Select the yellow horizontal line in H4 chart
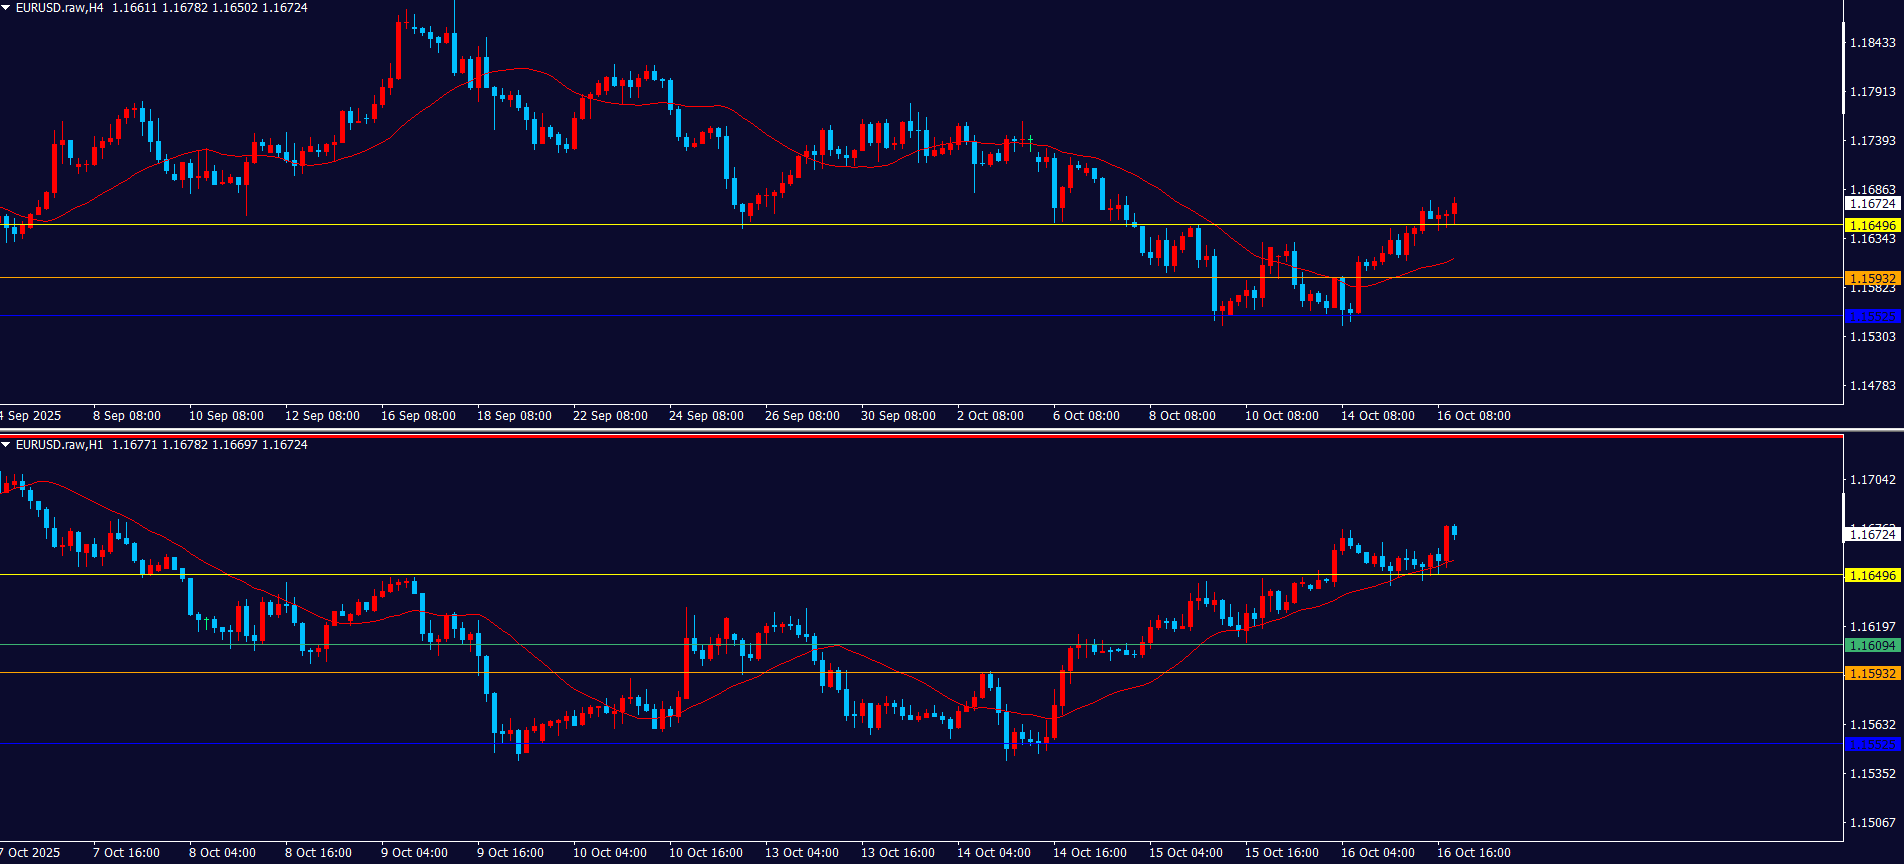 900,225
